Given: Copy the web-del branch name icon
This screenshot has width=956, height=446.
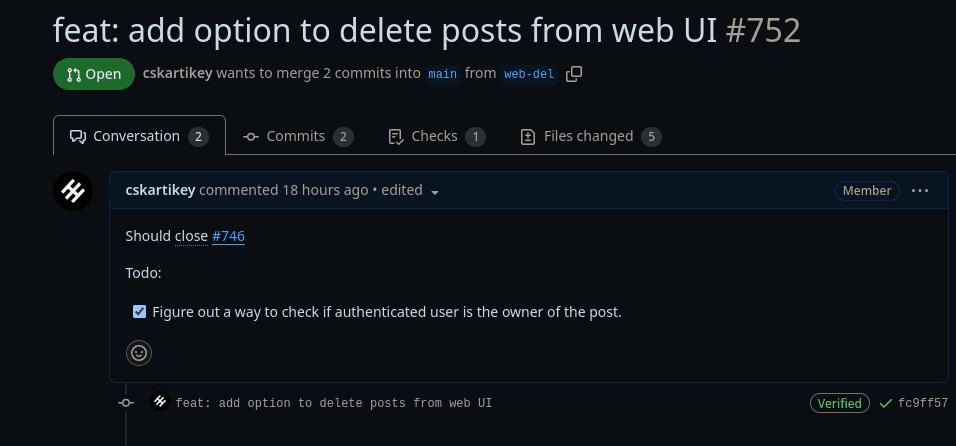Looking at the screenshot, I should click(x=574, y=74).
